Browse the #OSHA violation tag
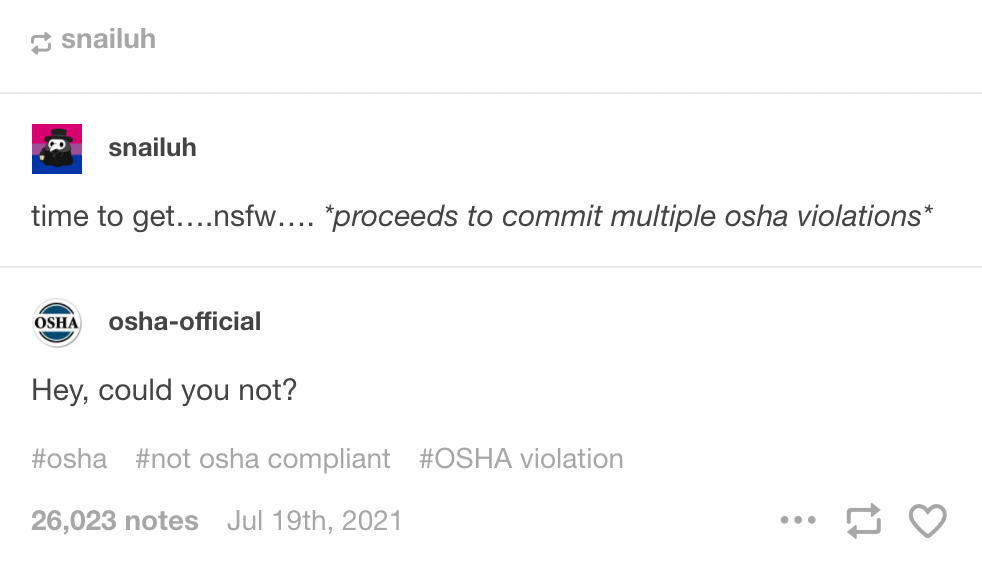The height and width of the screenshot is (576, 982). (x=521, y=459)
